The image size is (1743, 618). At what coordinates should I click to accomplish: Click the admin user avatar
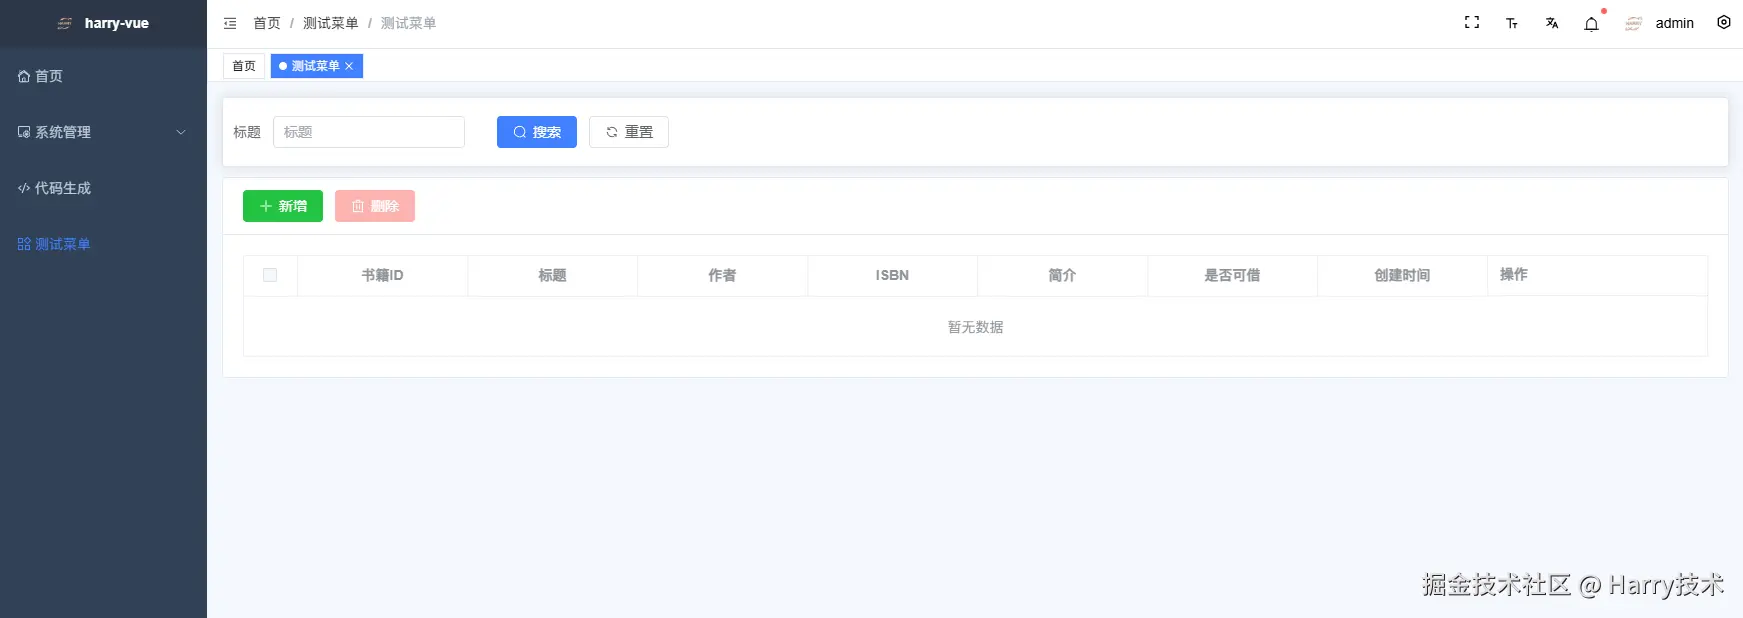click(x=1634, y=23)
